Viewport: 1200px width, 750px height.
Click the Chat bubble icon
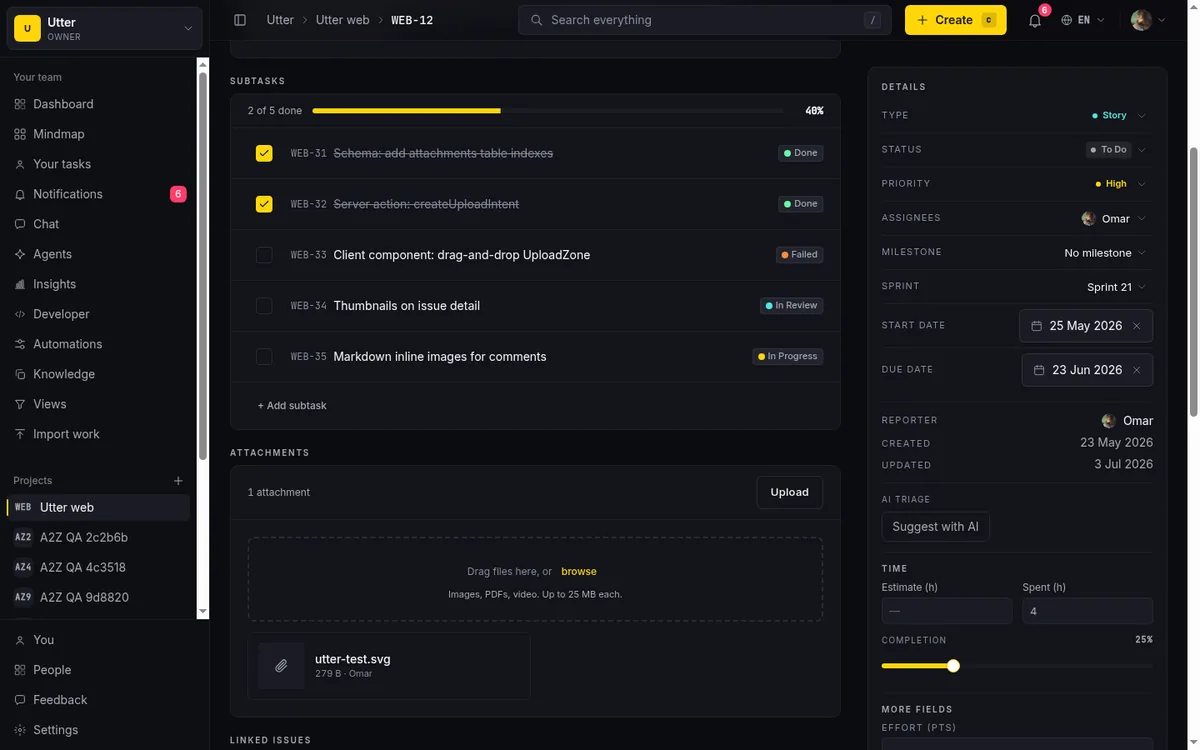pos(20,224)
